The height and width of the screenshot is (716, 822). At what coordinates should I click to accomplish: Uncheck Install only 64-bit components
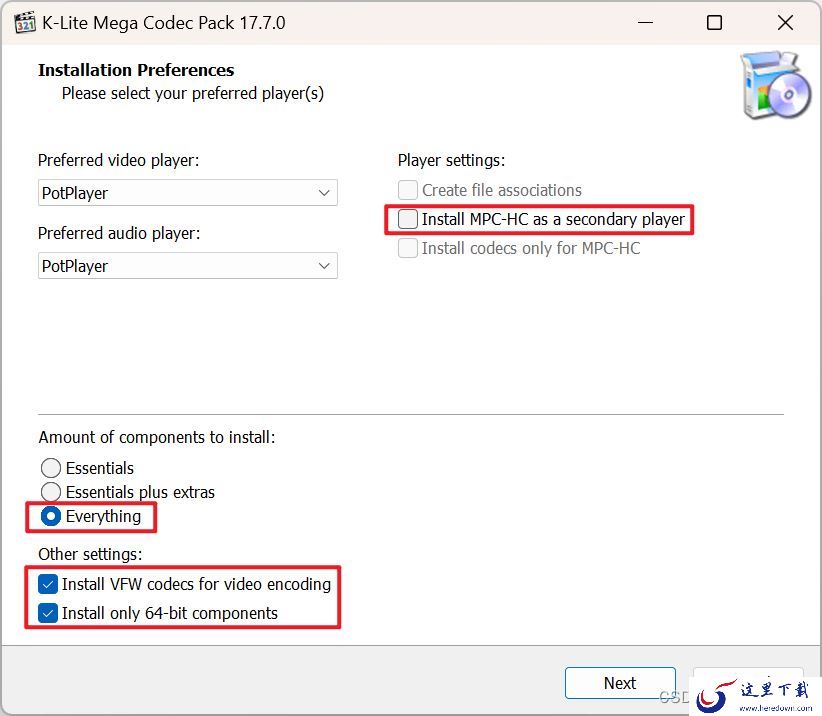48,613
